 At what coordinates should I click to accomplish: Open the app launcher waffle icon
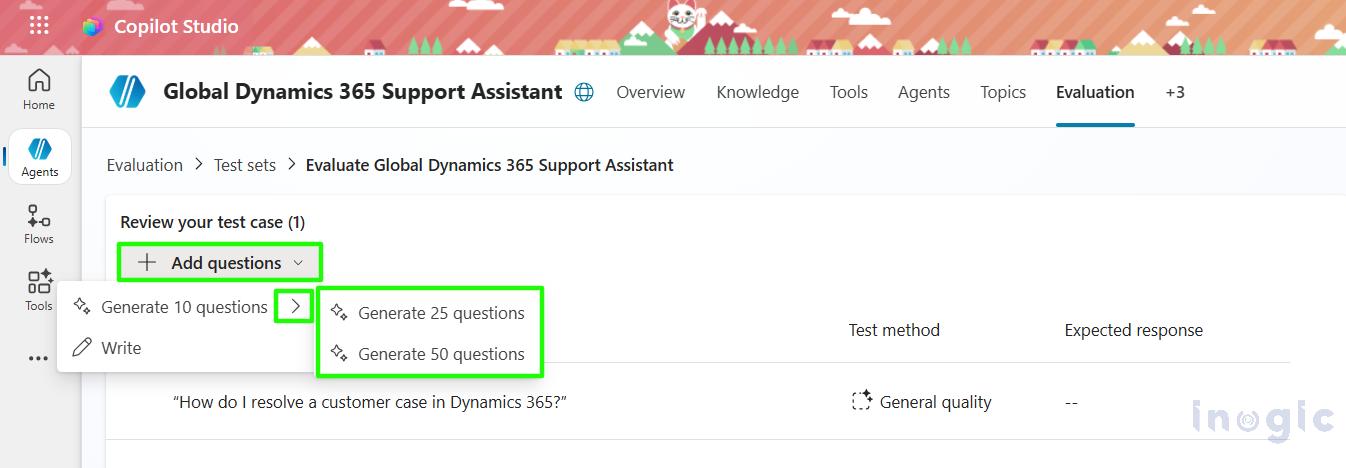(39, 26)
